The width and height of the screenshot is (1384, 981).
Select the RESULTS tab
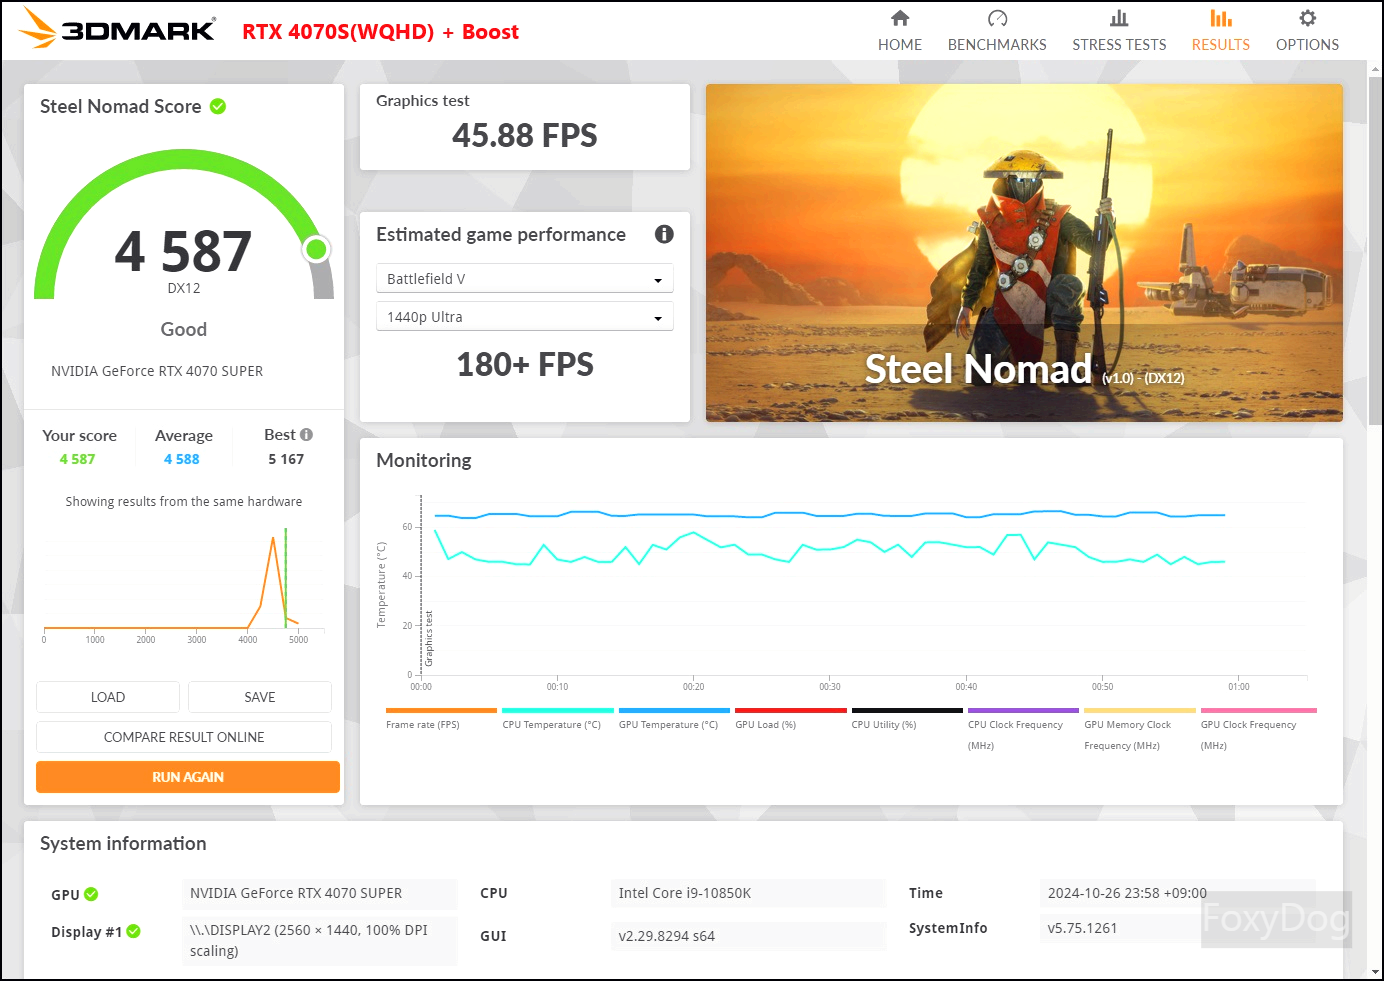1220,45
